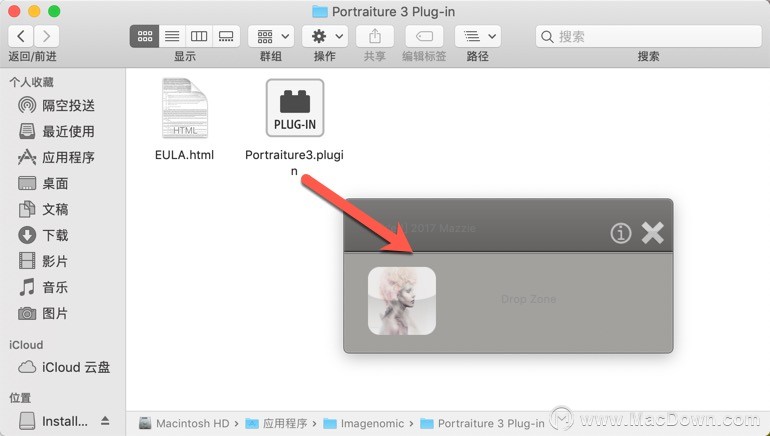770x436 pixels.
Task: Go forward in Finder history
Action: pos(46,36)
